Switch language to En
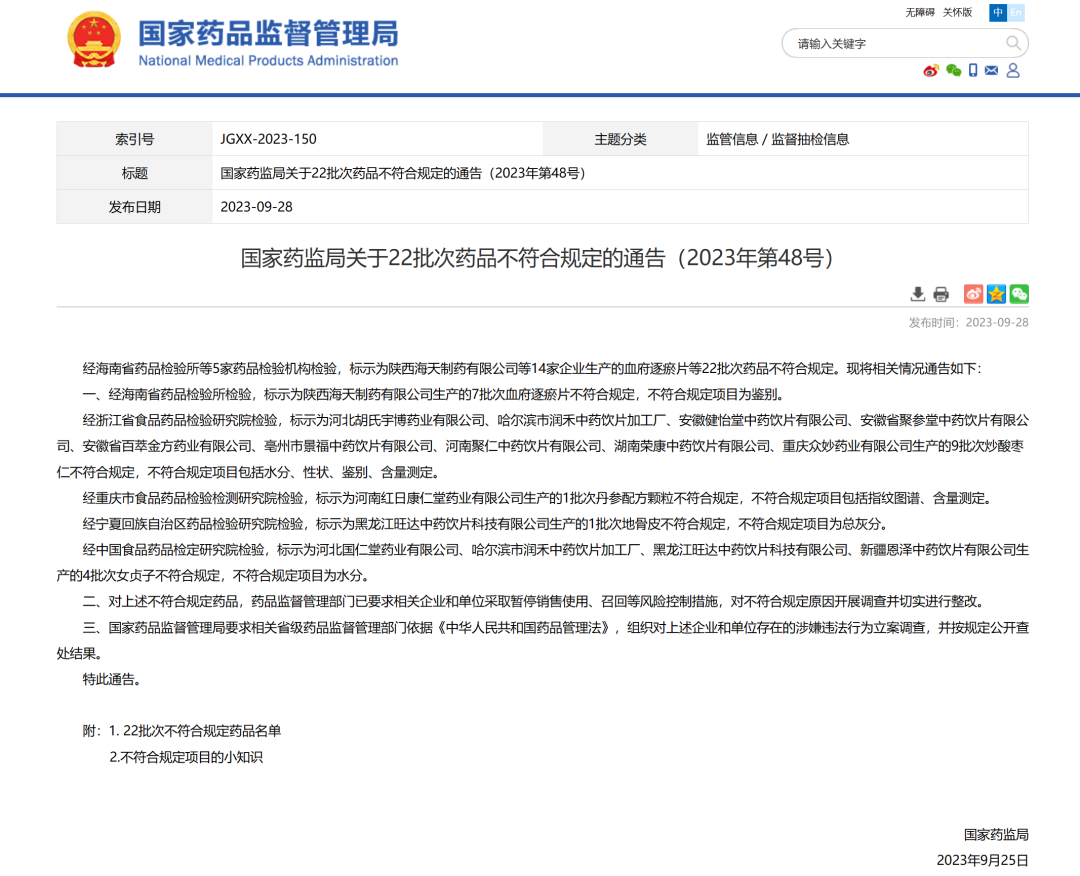Screen dimensions: 1080x876 [1016, 12]
